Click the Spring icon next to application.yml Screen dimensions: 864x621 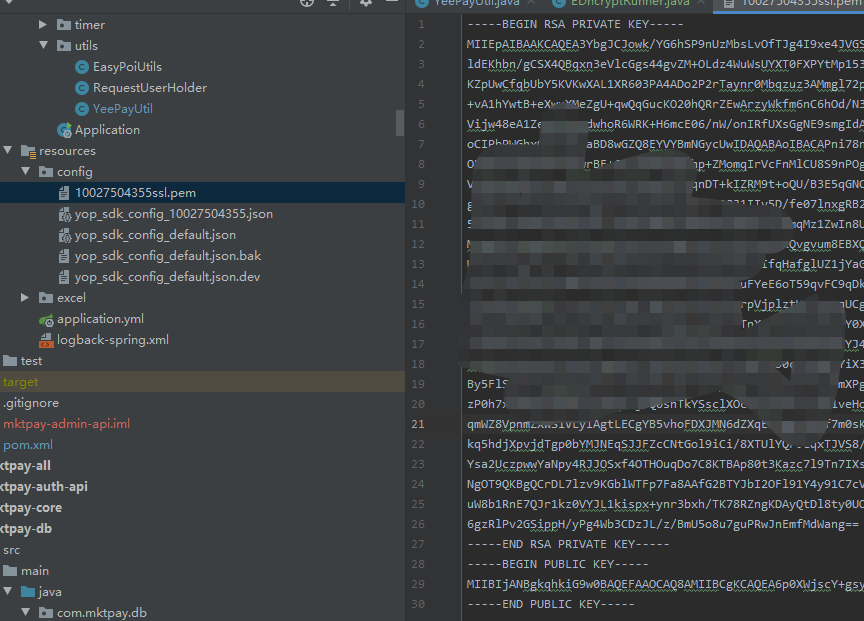click(x=46, y=321)
